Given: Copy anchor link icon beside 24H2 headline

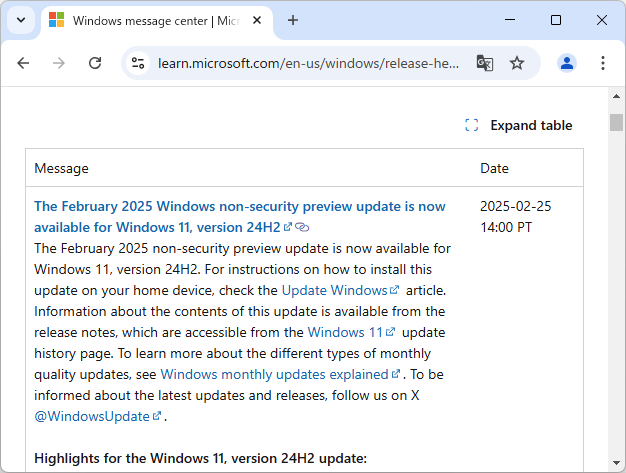Looking at the screenshot, I should [x=302, y=227].
